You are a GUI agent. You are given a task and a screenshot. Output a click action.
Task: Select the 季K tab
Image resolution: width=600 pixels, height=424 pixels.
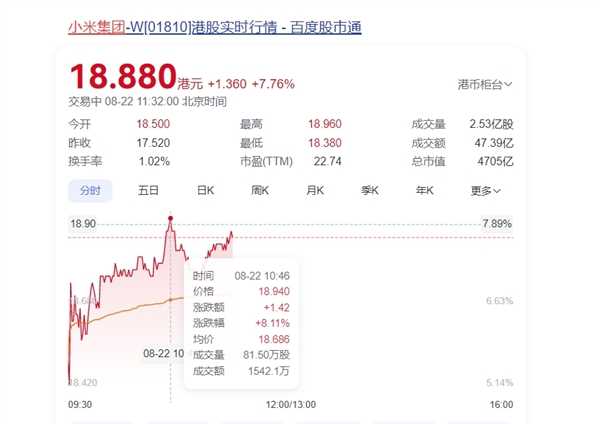(370, 190)
